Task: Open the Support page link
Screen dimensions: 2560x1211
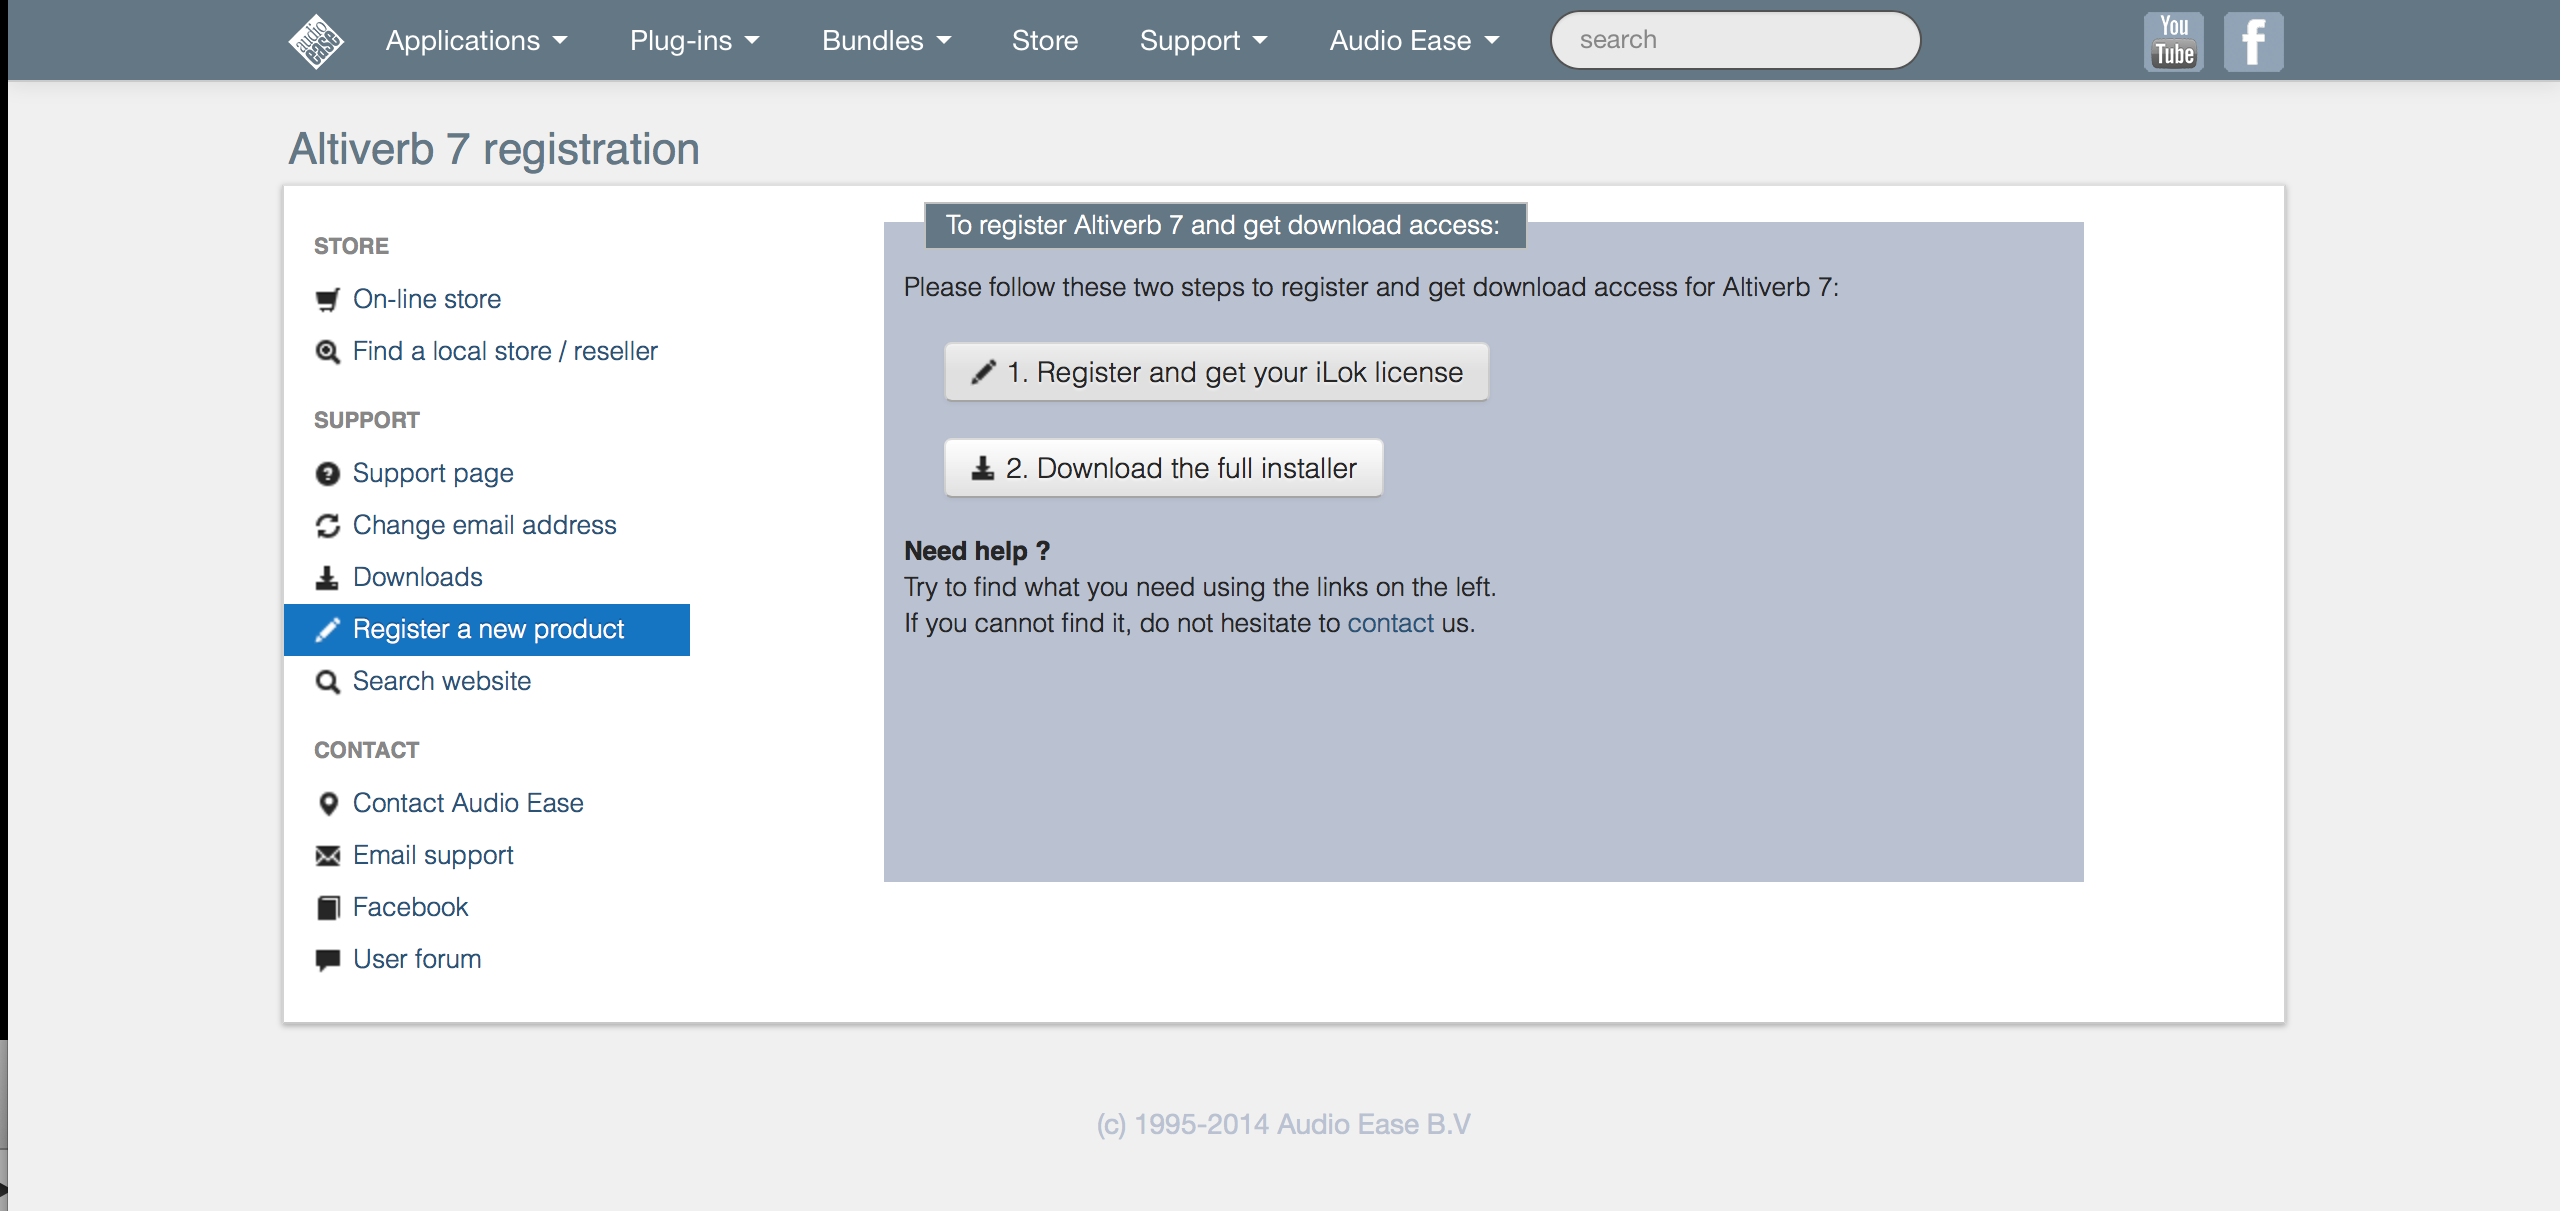Action: pos(433,473)
